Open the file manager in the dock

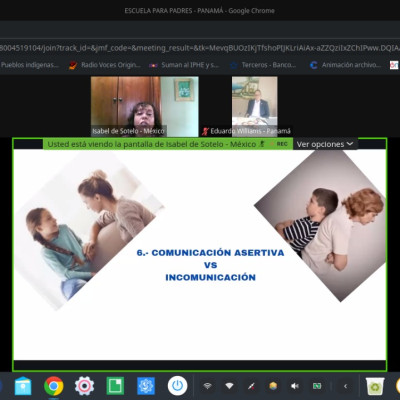click(x=23, y=386)
